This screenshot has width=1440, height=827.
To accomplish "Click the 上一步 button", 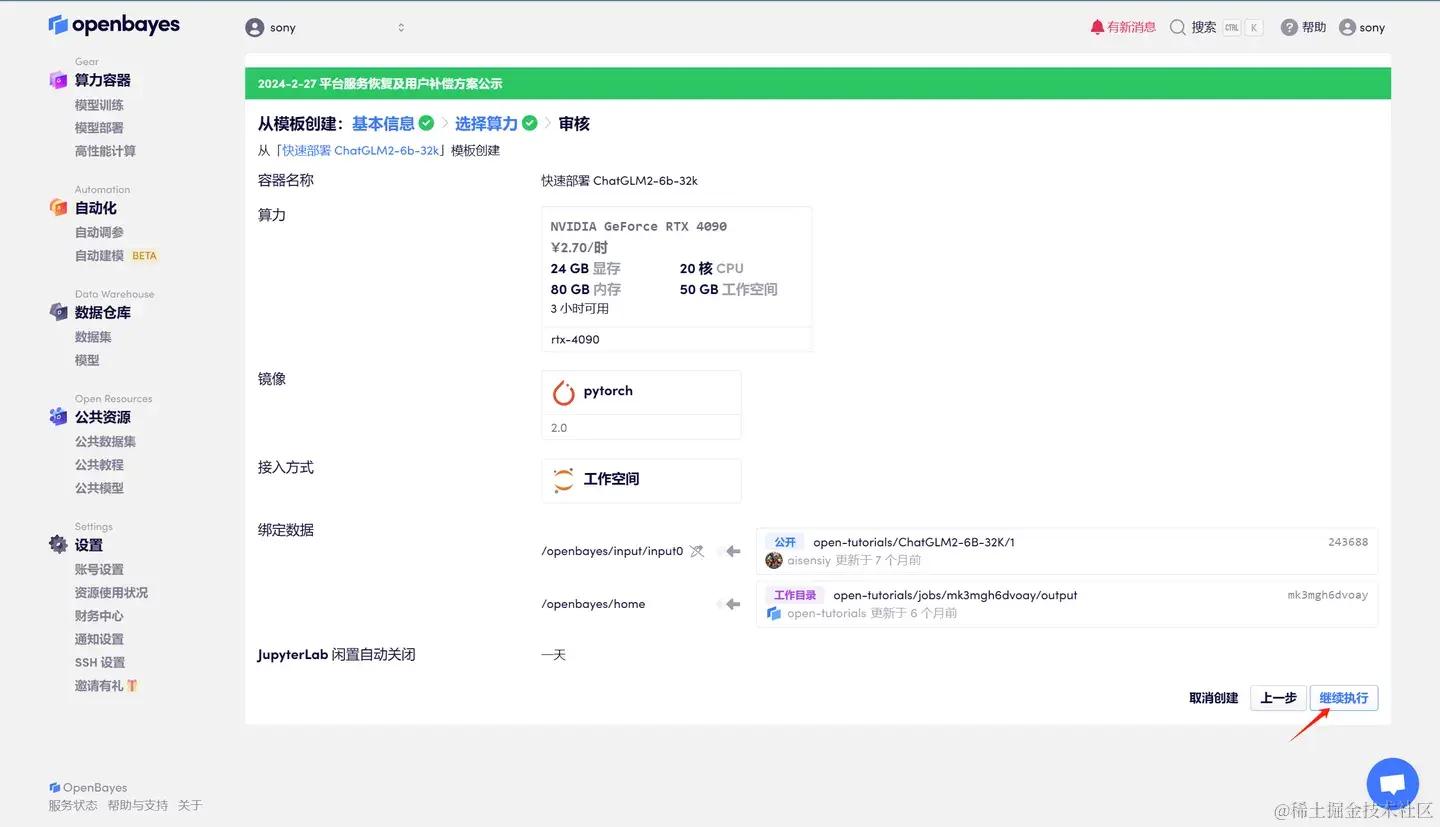I will [x=1278, y=698].
